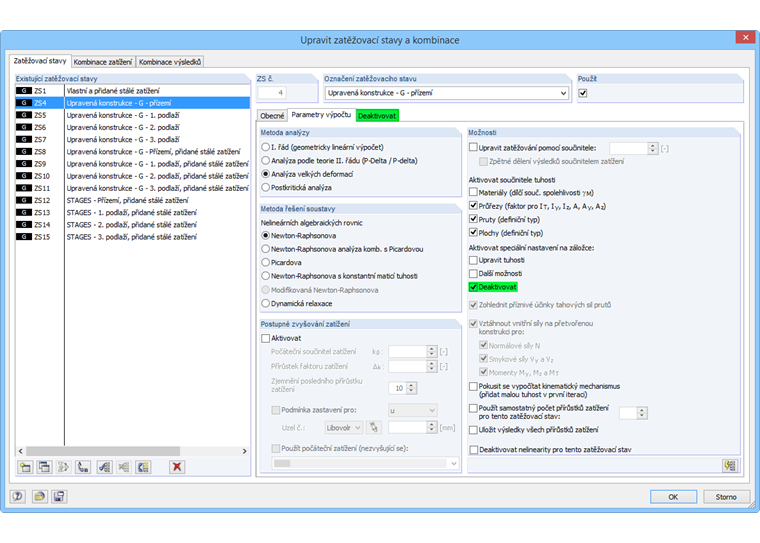Click stepper of Zjemnění posledního přírůstku value 10
Viewport: 760px width, 543px height.
point(412,388)
